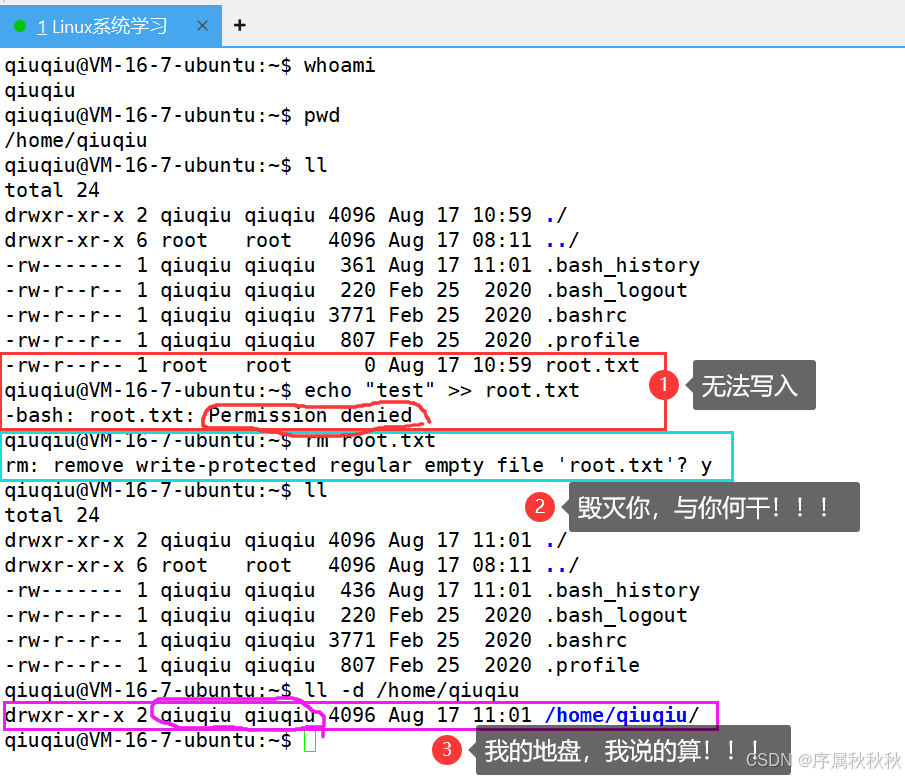Click the first 'total 24' line
Viewport: 905px width, 776px height.
pos(52,190)
